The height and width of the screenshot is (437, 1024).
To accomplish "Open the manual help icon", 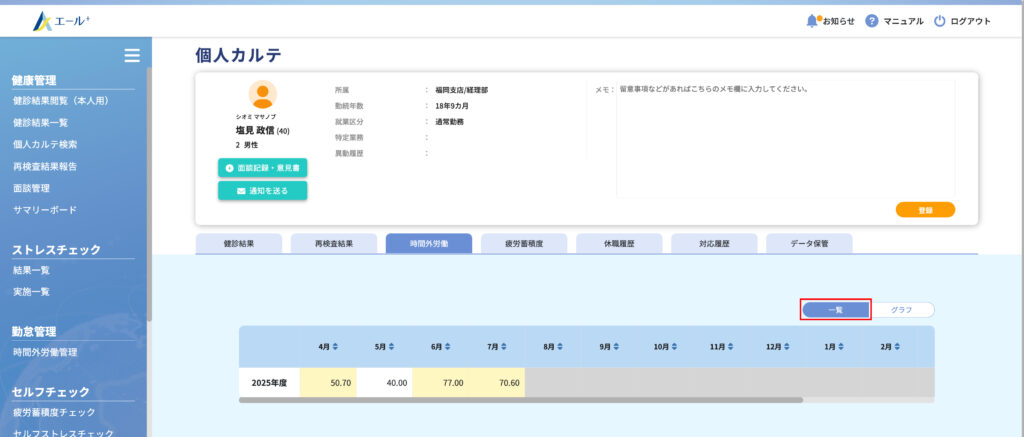I will tap(872, 21).
